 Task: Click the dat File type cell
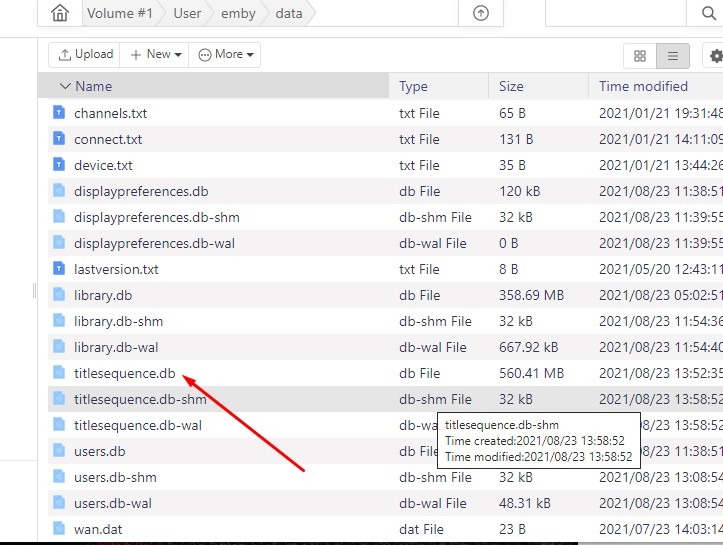421,529
